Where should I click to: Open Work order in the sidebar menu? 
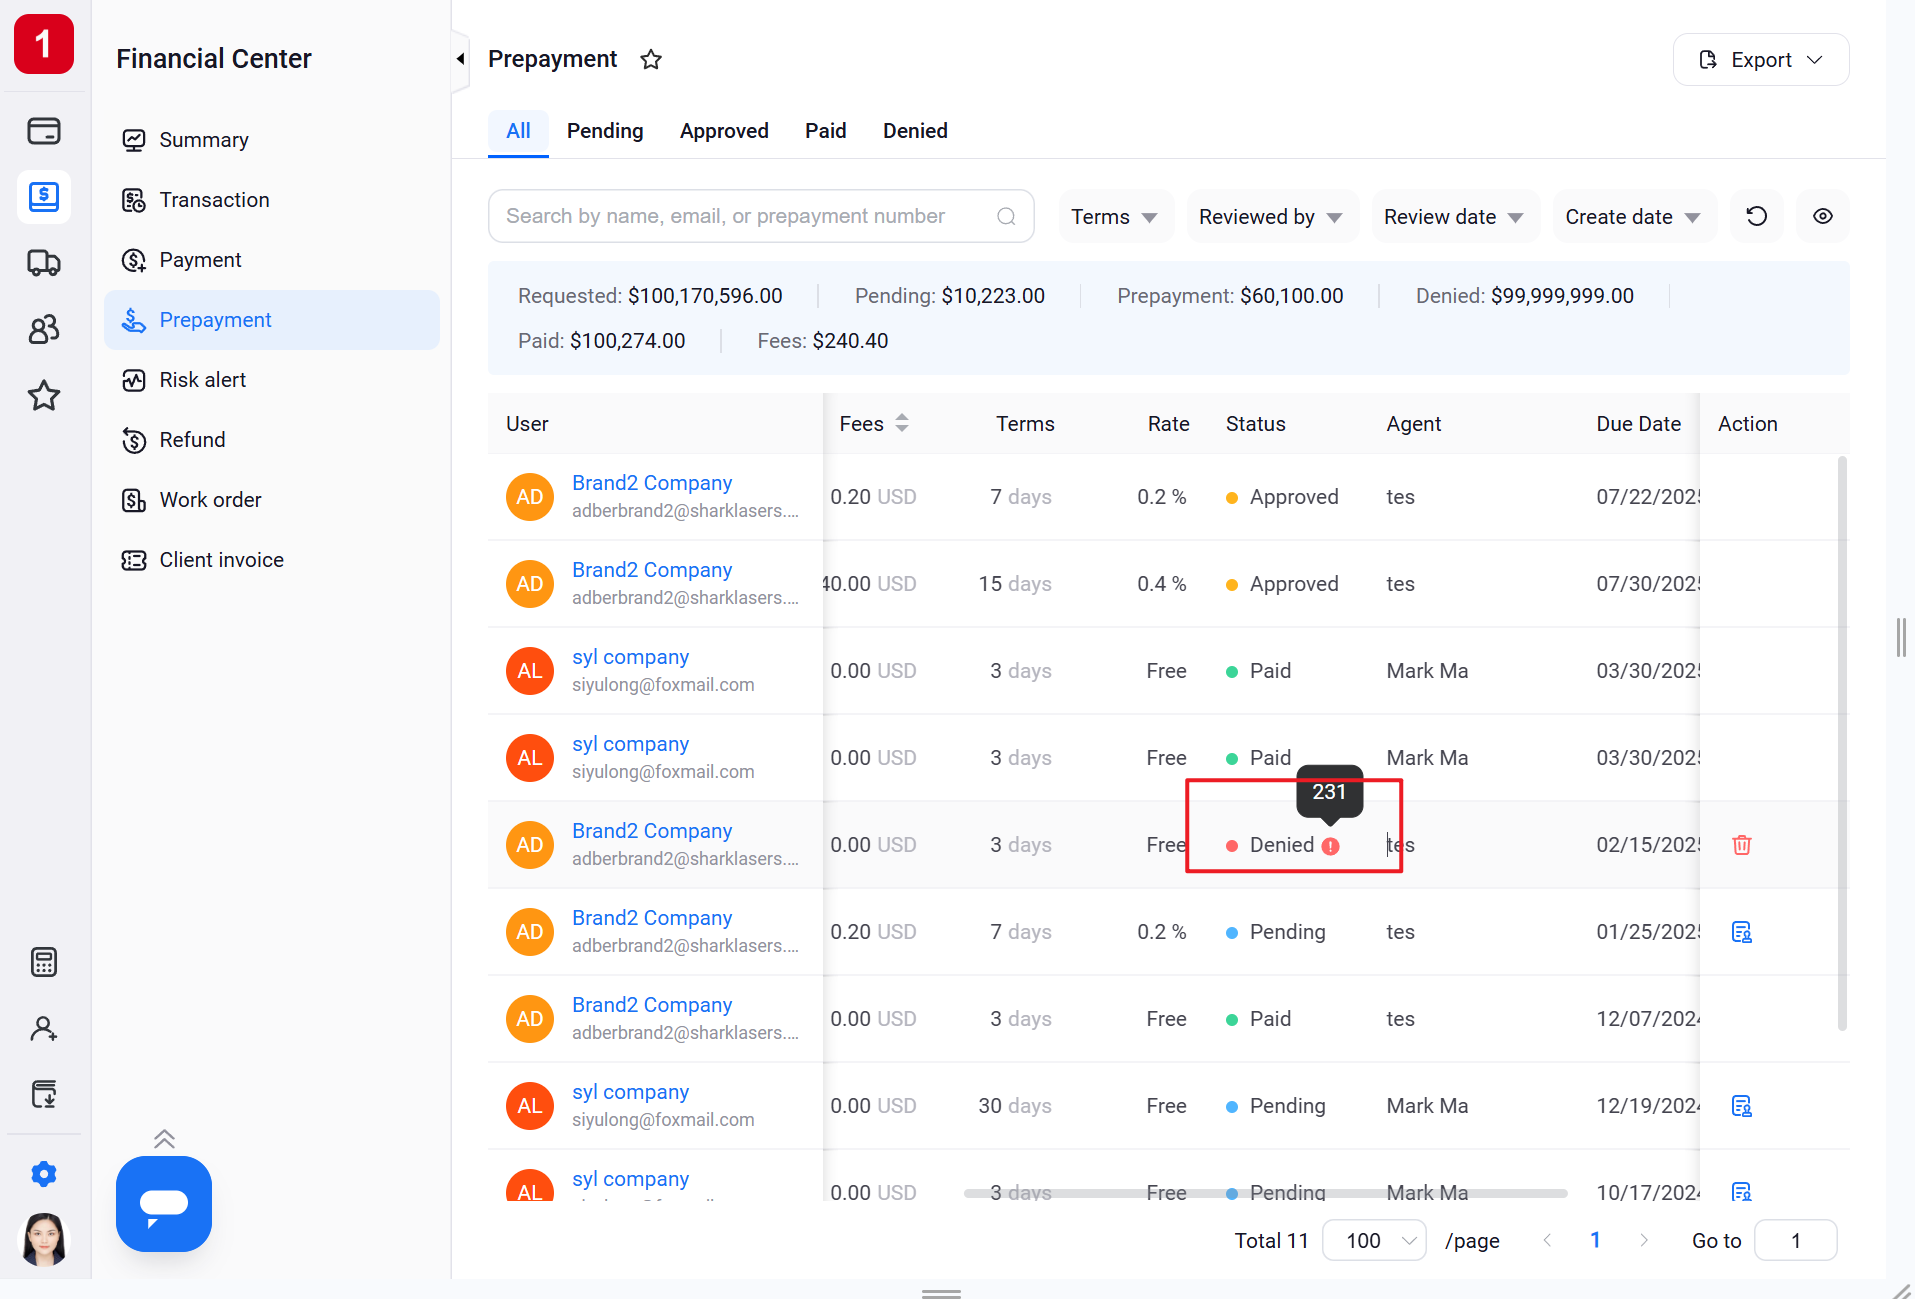point(271,500)
